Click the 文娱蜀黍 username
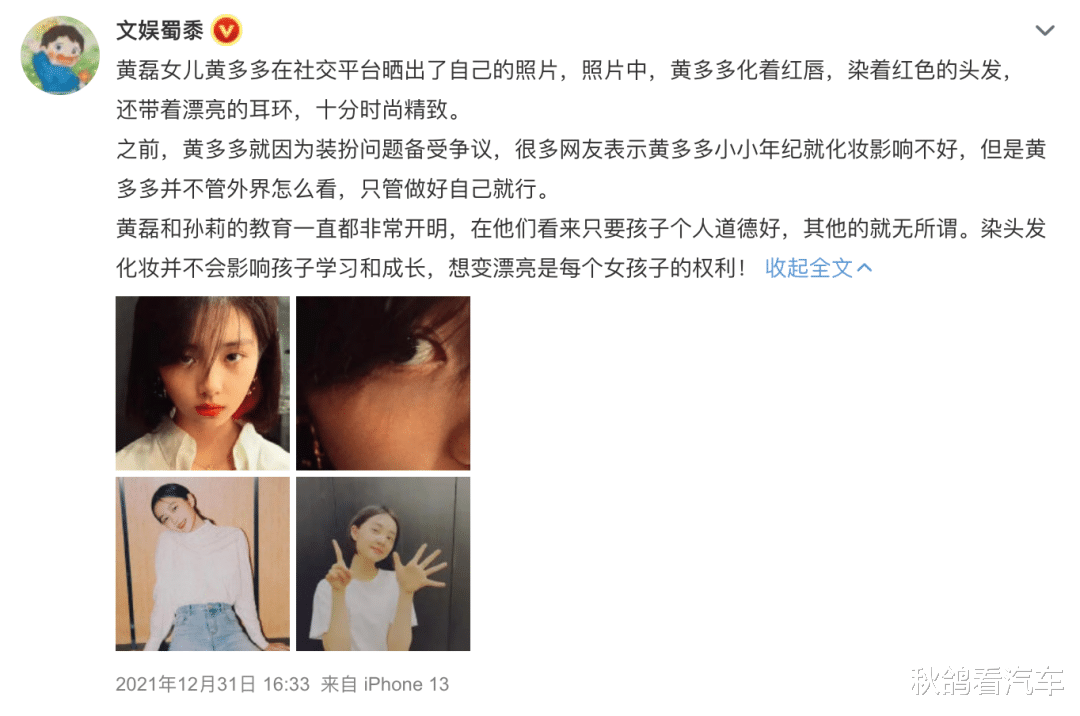The height and width of the screenshot is (716, 1080). 160,31
